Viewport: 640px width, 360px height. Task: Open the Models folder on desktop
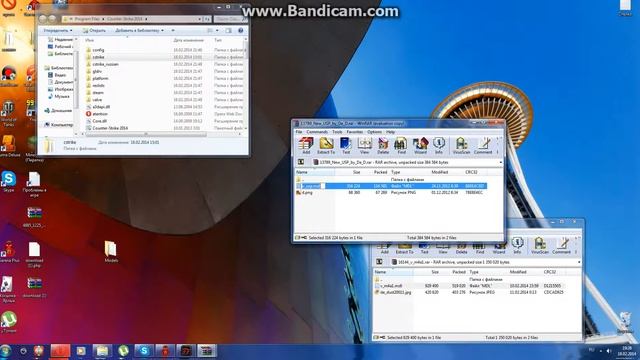[111, 251]
